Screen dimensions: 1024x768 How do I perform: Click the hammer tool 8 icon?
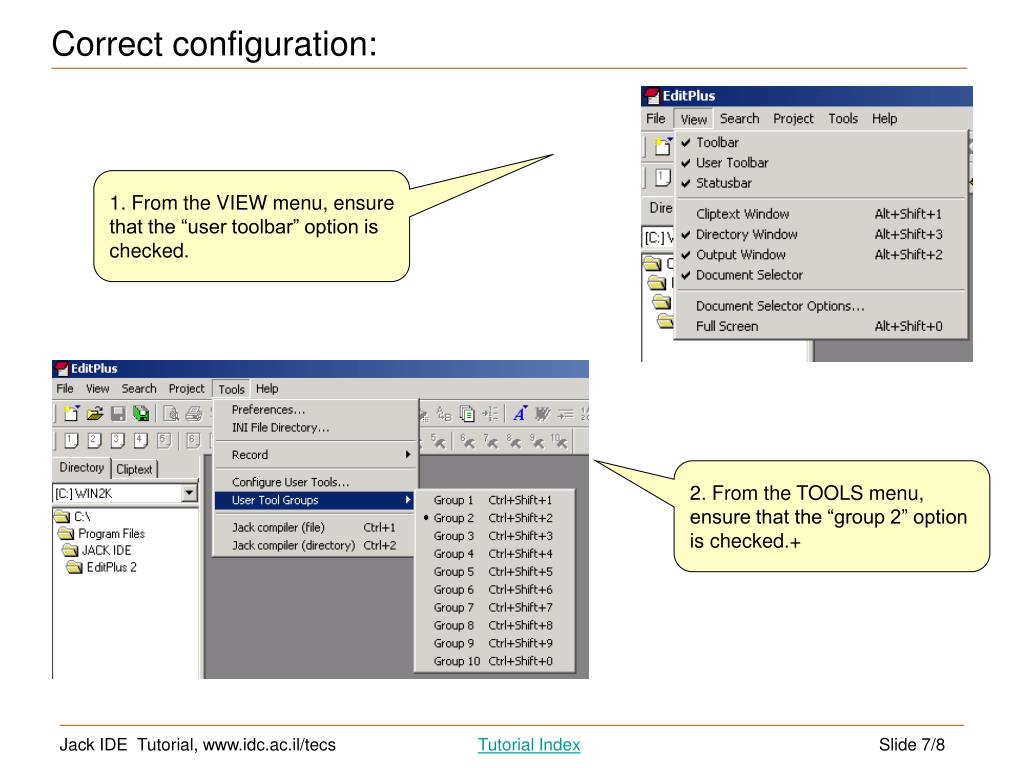pos(514,441)
